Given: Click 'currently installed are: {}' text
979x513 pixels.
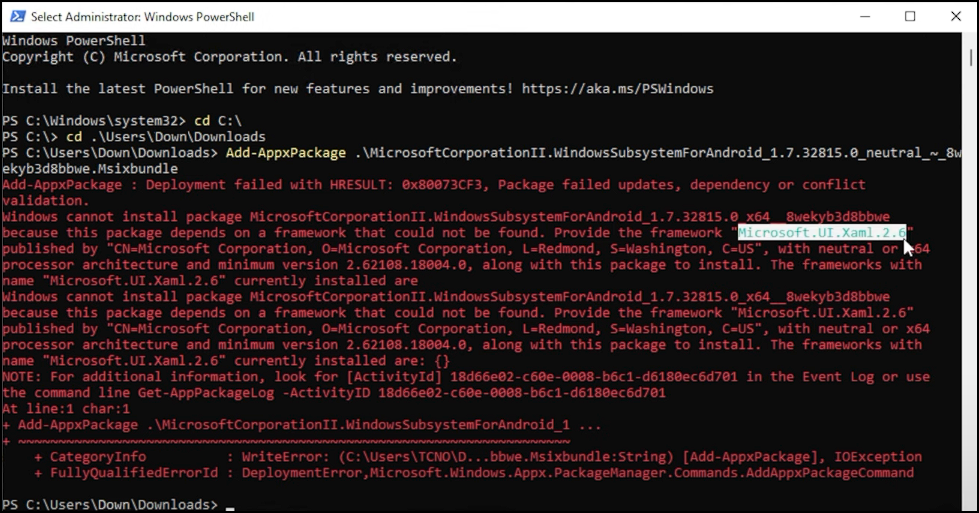Looking at the screenshot, I should click(x=342, y=361).
